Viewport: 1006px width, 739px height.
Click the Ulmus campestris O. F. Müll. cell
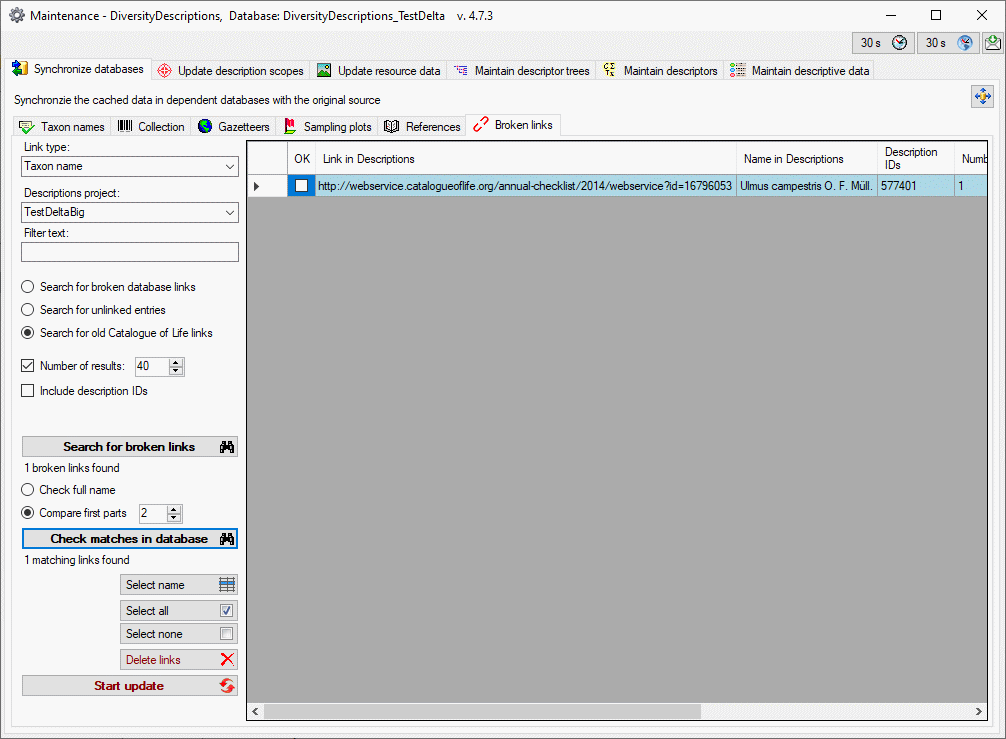pyautogui.click(x=806, y=186)
